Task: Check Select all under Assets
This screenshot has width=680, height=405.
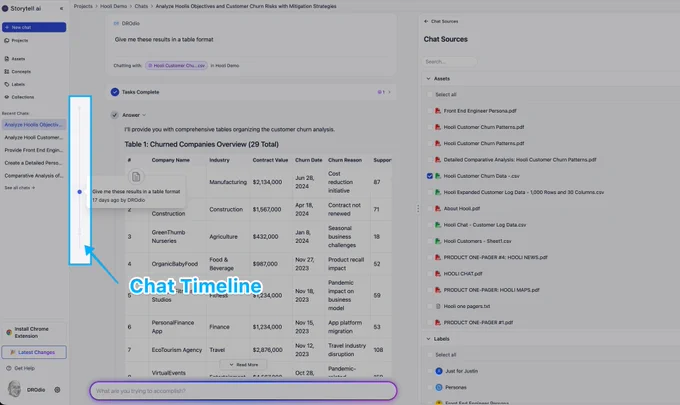Action: point(430,95)
